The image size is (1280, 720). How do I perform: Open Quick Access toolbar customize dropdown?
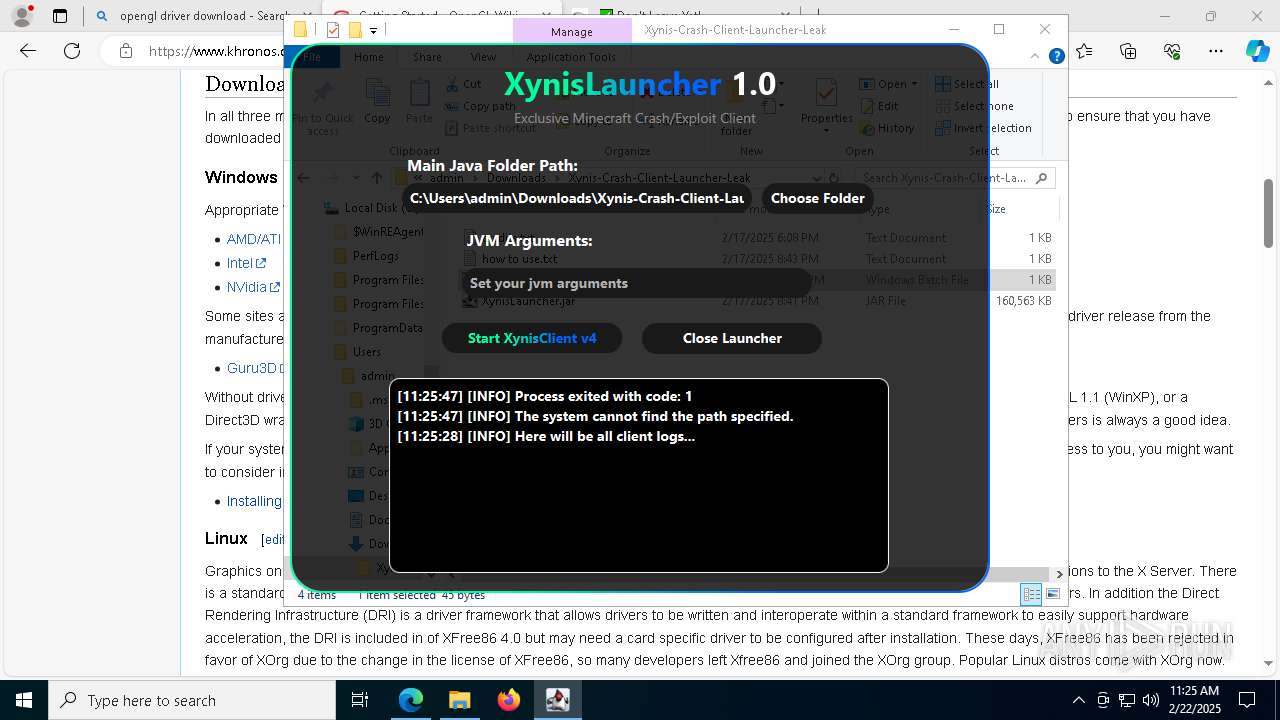pyautogui.click(x=373, y=30)
